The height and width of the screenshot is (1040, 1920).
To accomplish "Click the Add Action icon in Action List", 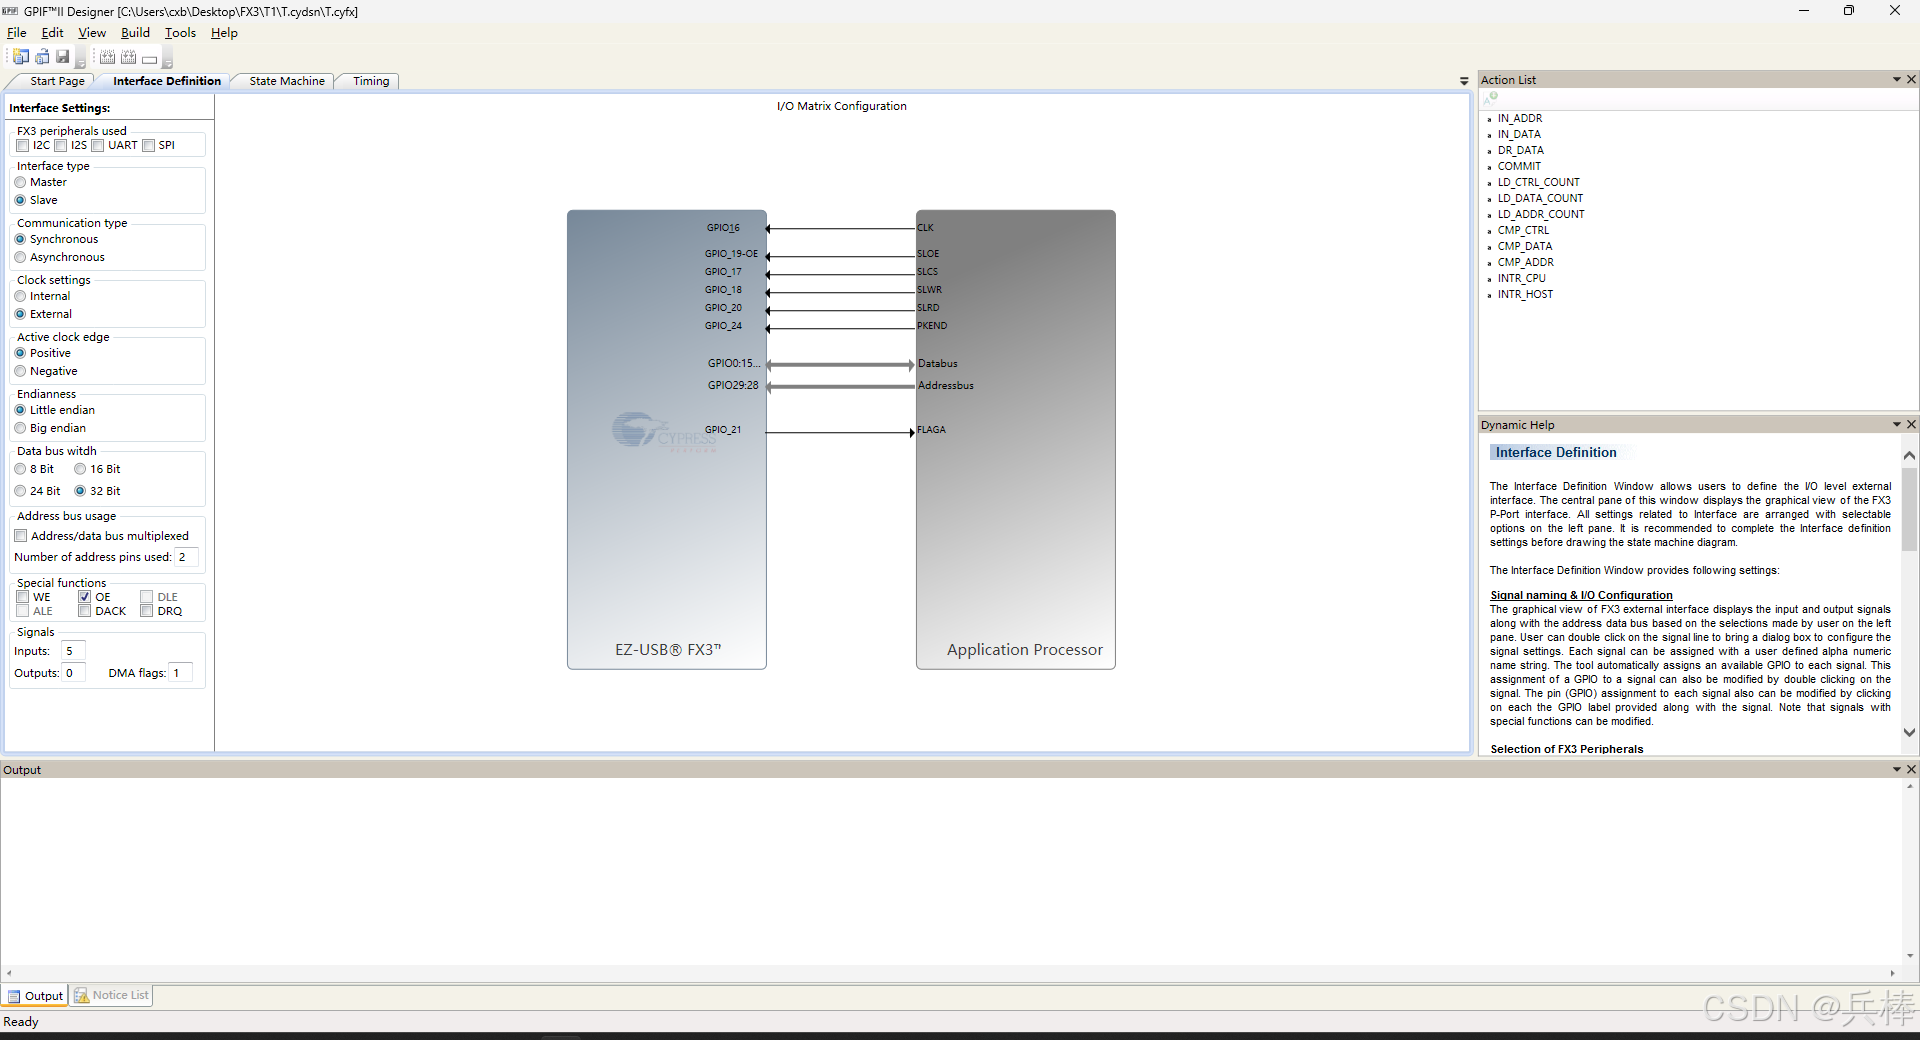I will click(x=1490, y=98).
